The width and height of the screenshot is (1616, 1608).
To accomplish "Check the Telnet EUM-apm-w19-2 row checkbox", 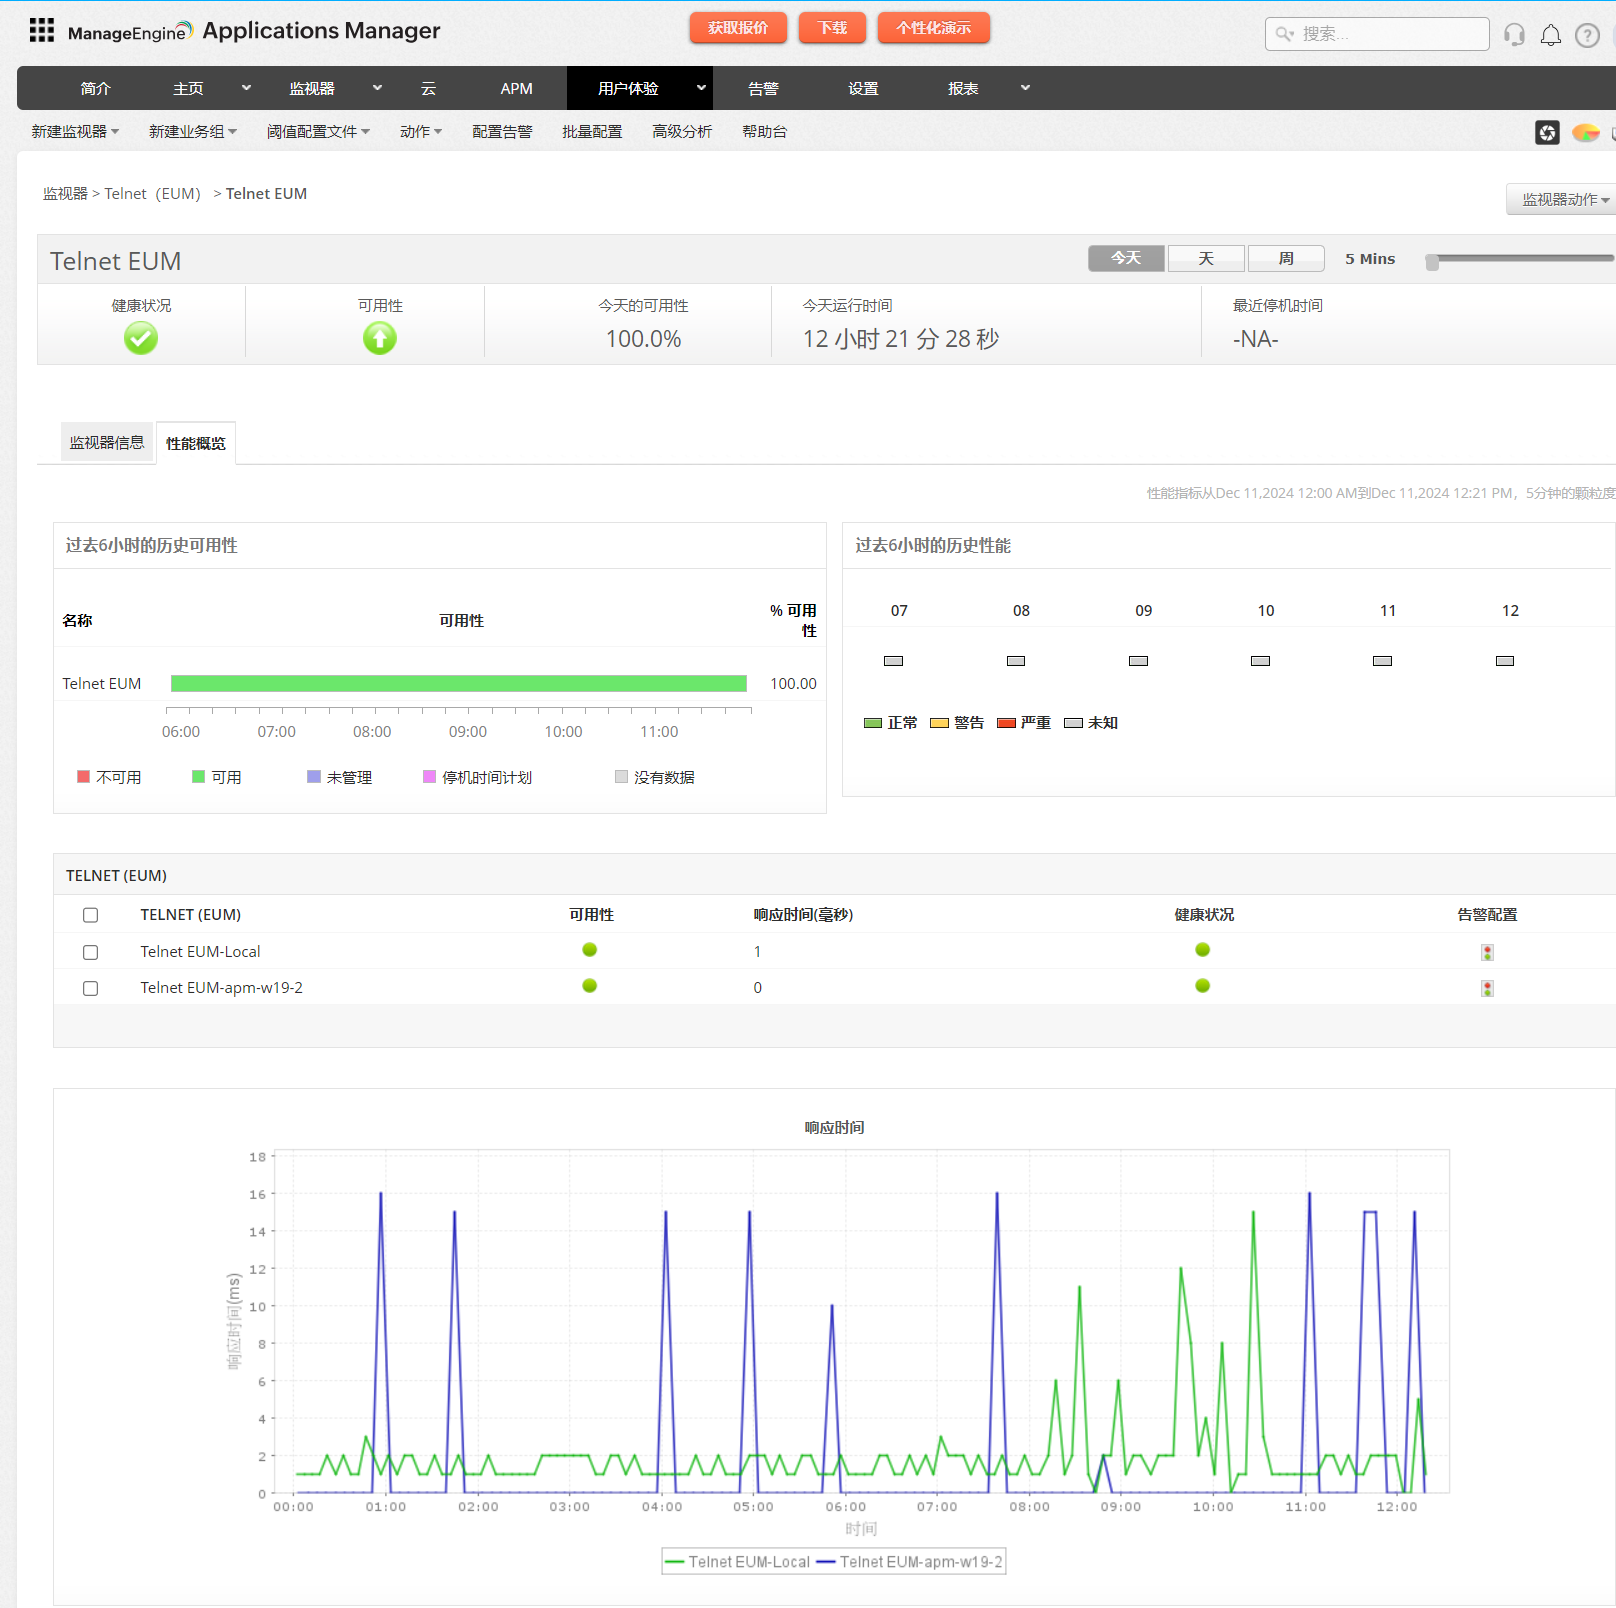I will (90, 988).
